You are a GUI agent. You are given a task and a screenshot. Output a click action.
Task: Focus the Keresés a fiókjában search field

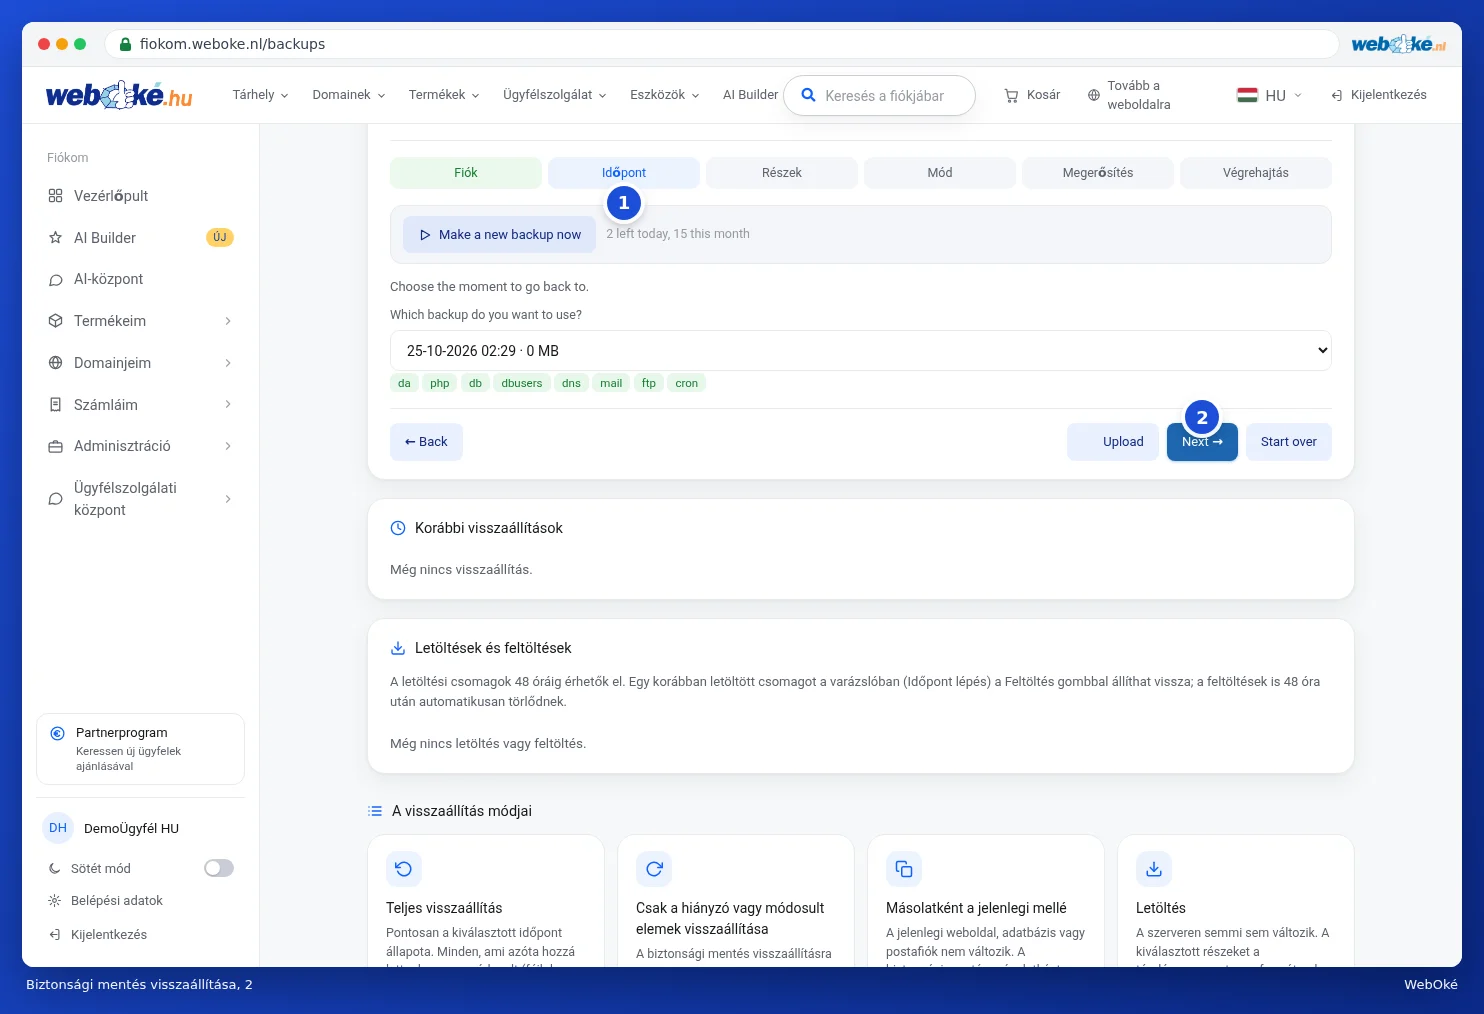pos(879,96)
